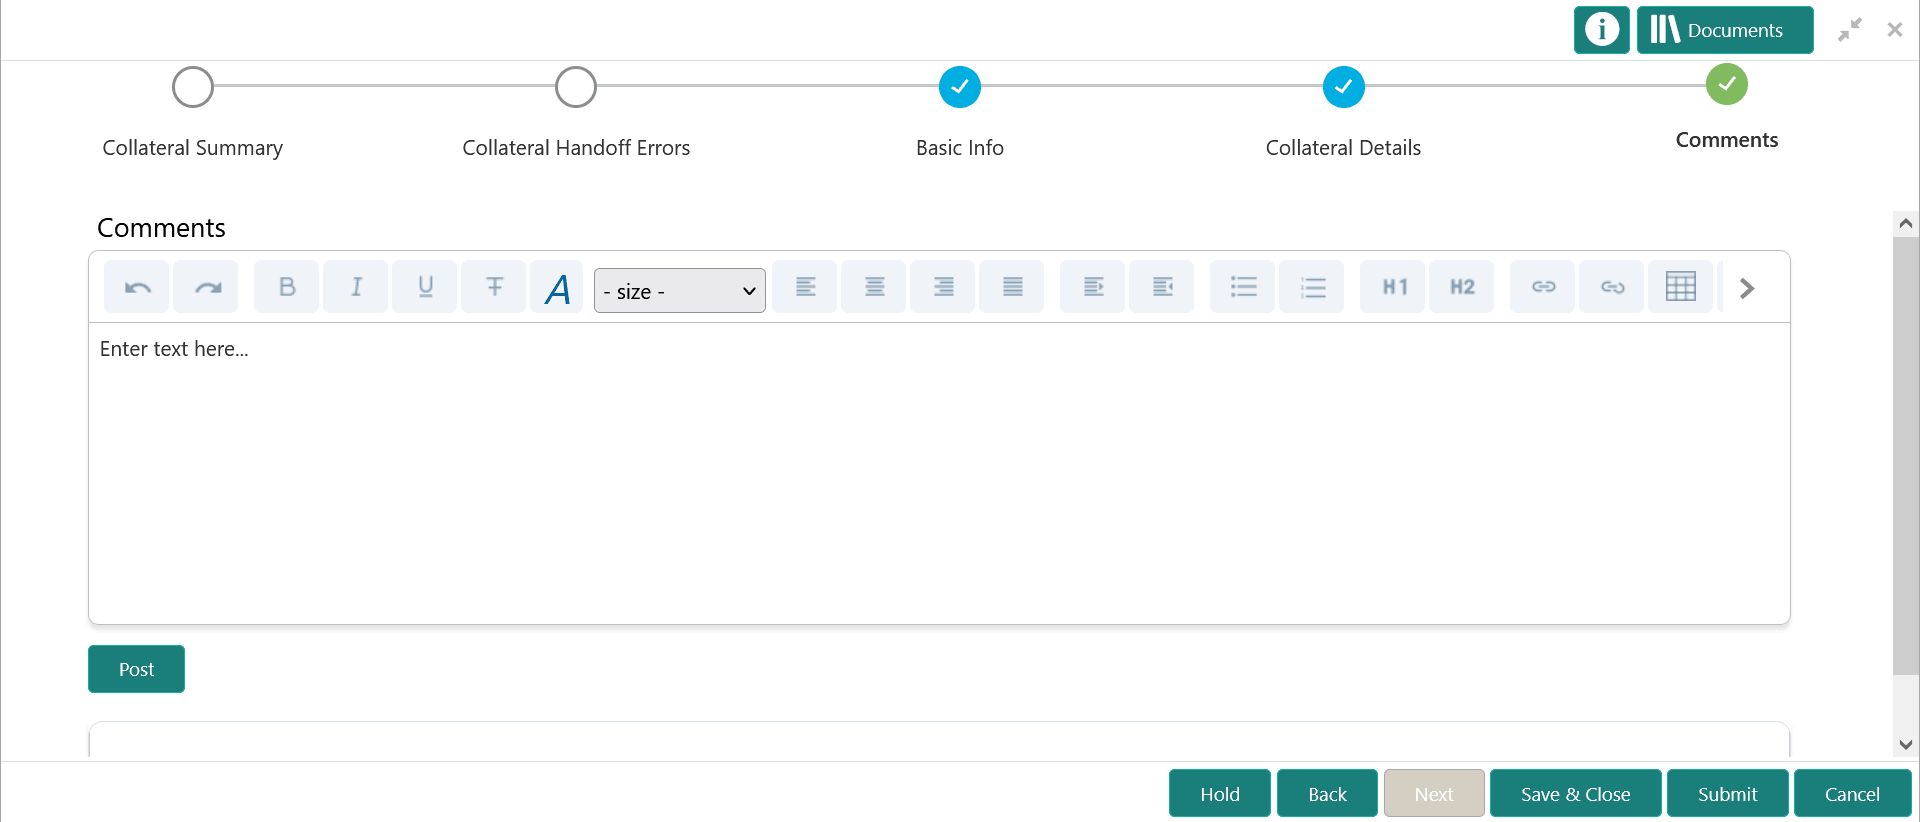
Task: Select the Comments step
Action: 1727,84
